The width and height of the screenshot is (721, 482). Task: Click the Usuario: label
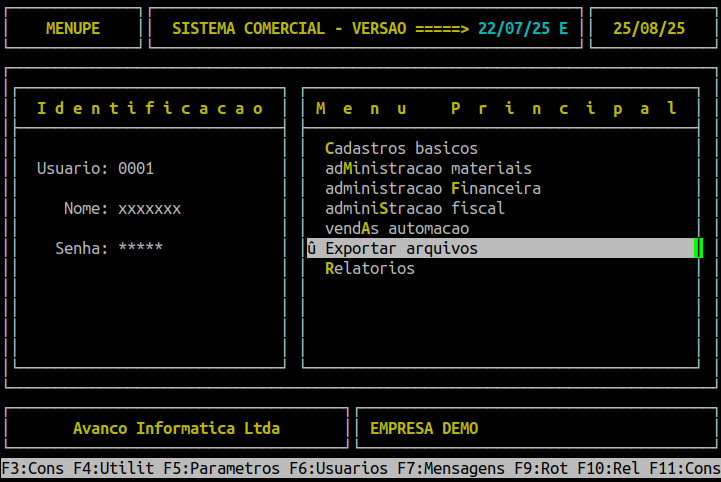(73, 168)
